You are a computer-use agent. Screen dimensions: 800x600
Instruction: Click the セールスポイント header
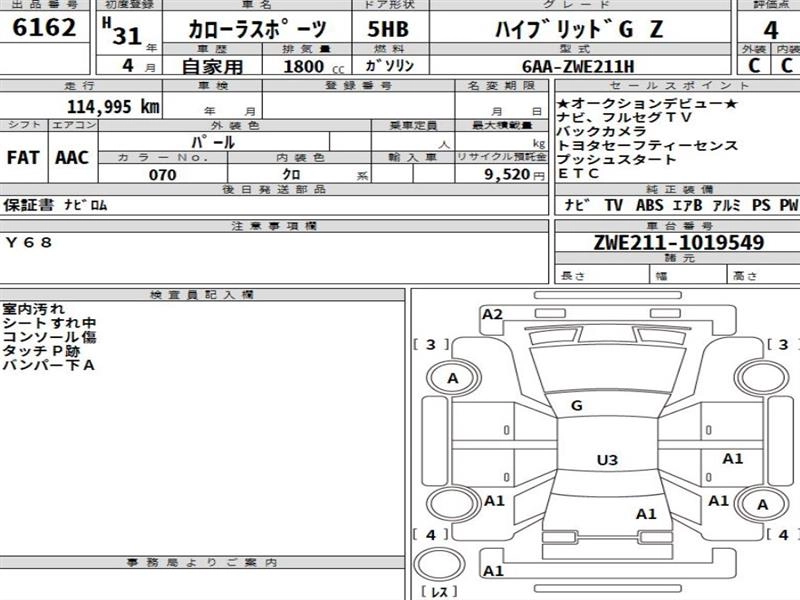point(678,85)
